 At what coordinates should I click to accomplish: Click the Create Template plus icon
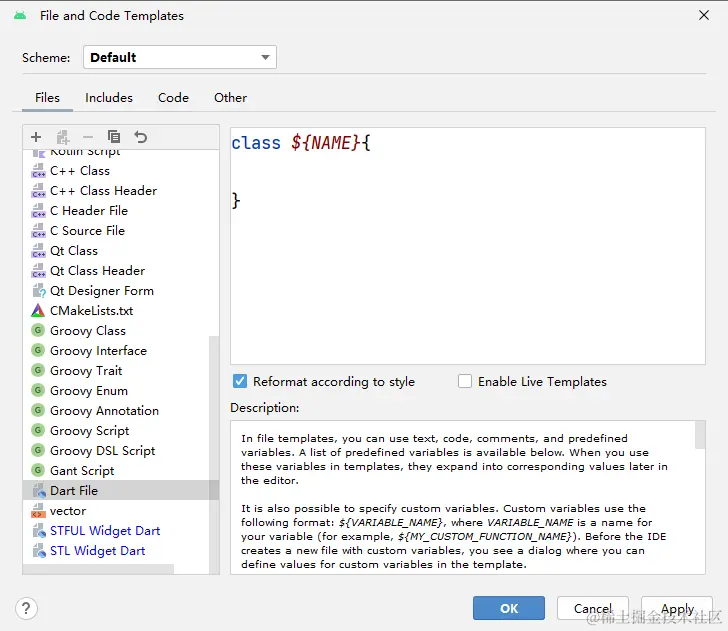[36, 137]
